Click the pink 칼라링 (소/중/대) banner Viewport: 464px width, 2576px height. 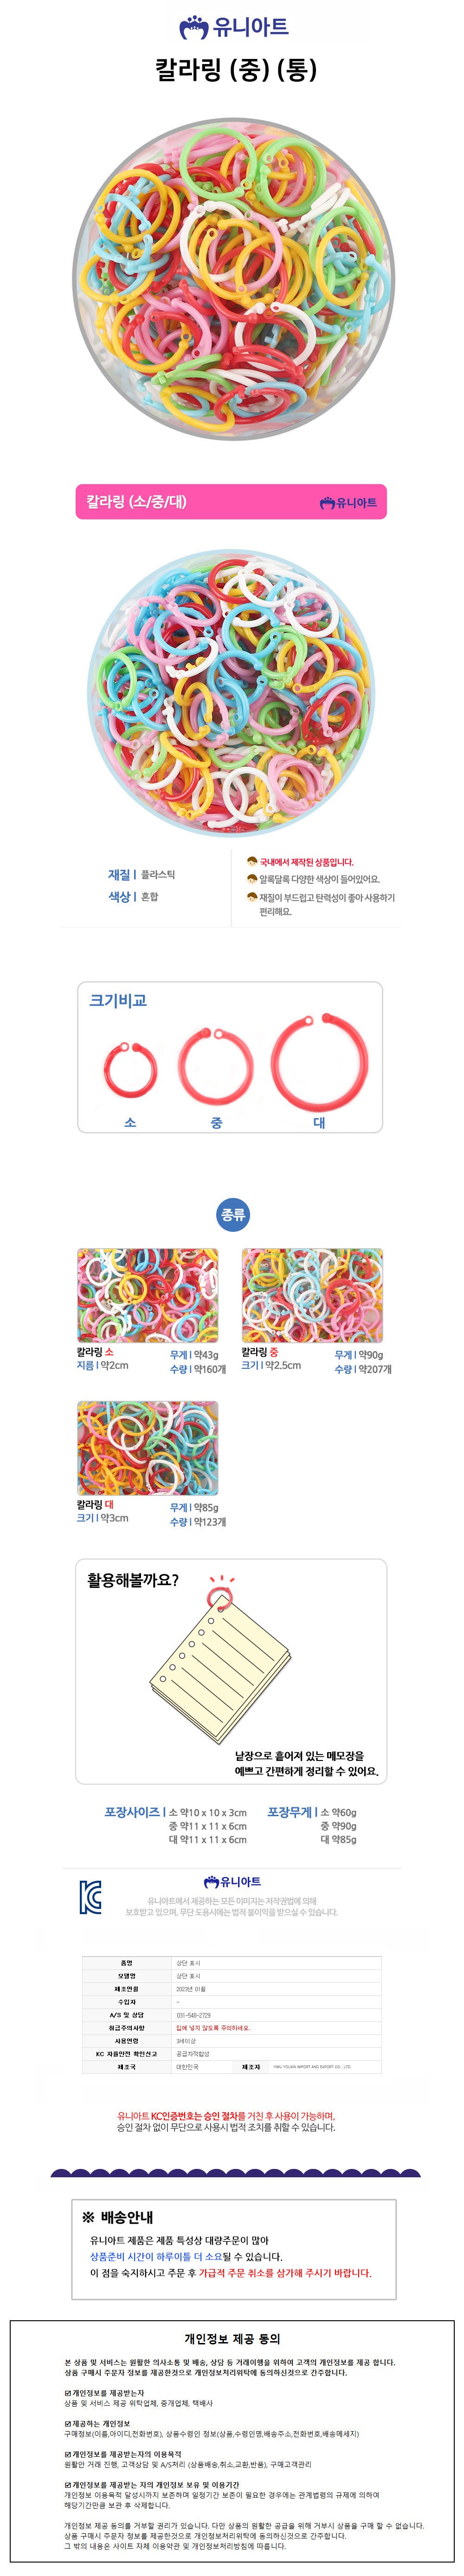click(x=231, y=502)
